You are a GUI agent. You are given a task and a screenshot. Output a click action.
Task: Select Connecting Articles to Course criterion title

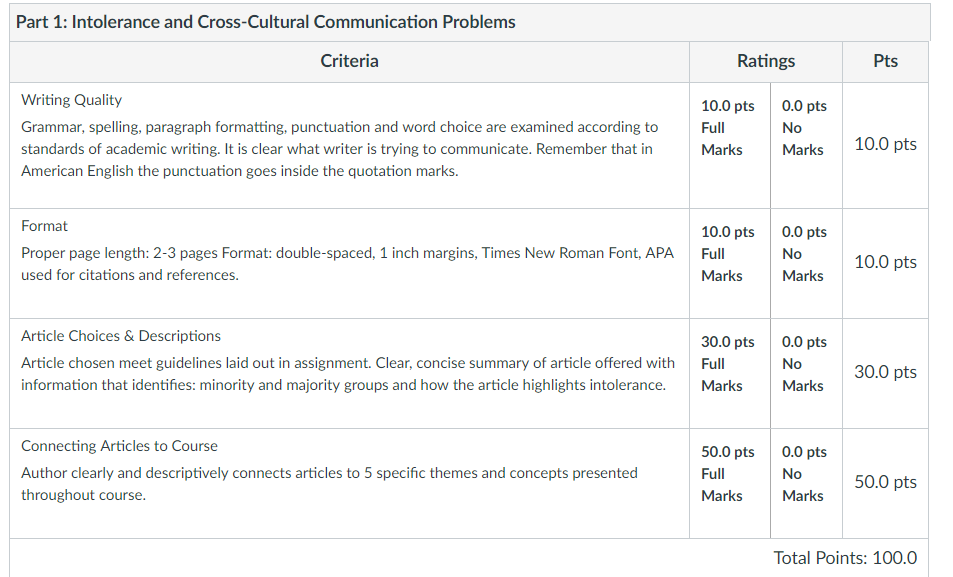(x=119, y=446)
